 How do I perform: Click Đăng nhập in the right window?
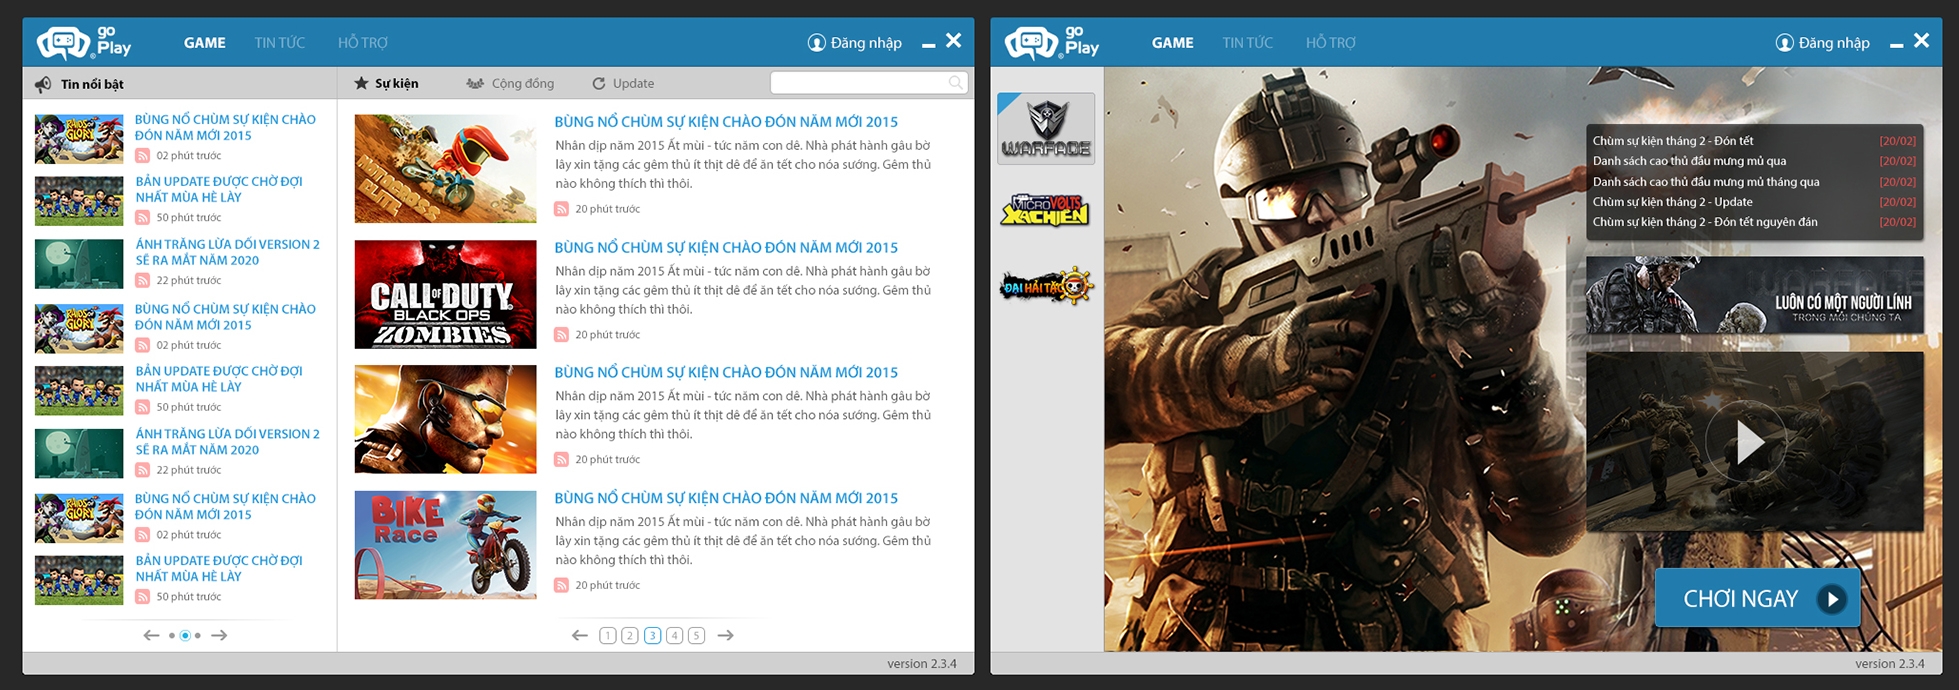(1834, 43)
